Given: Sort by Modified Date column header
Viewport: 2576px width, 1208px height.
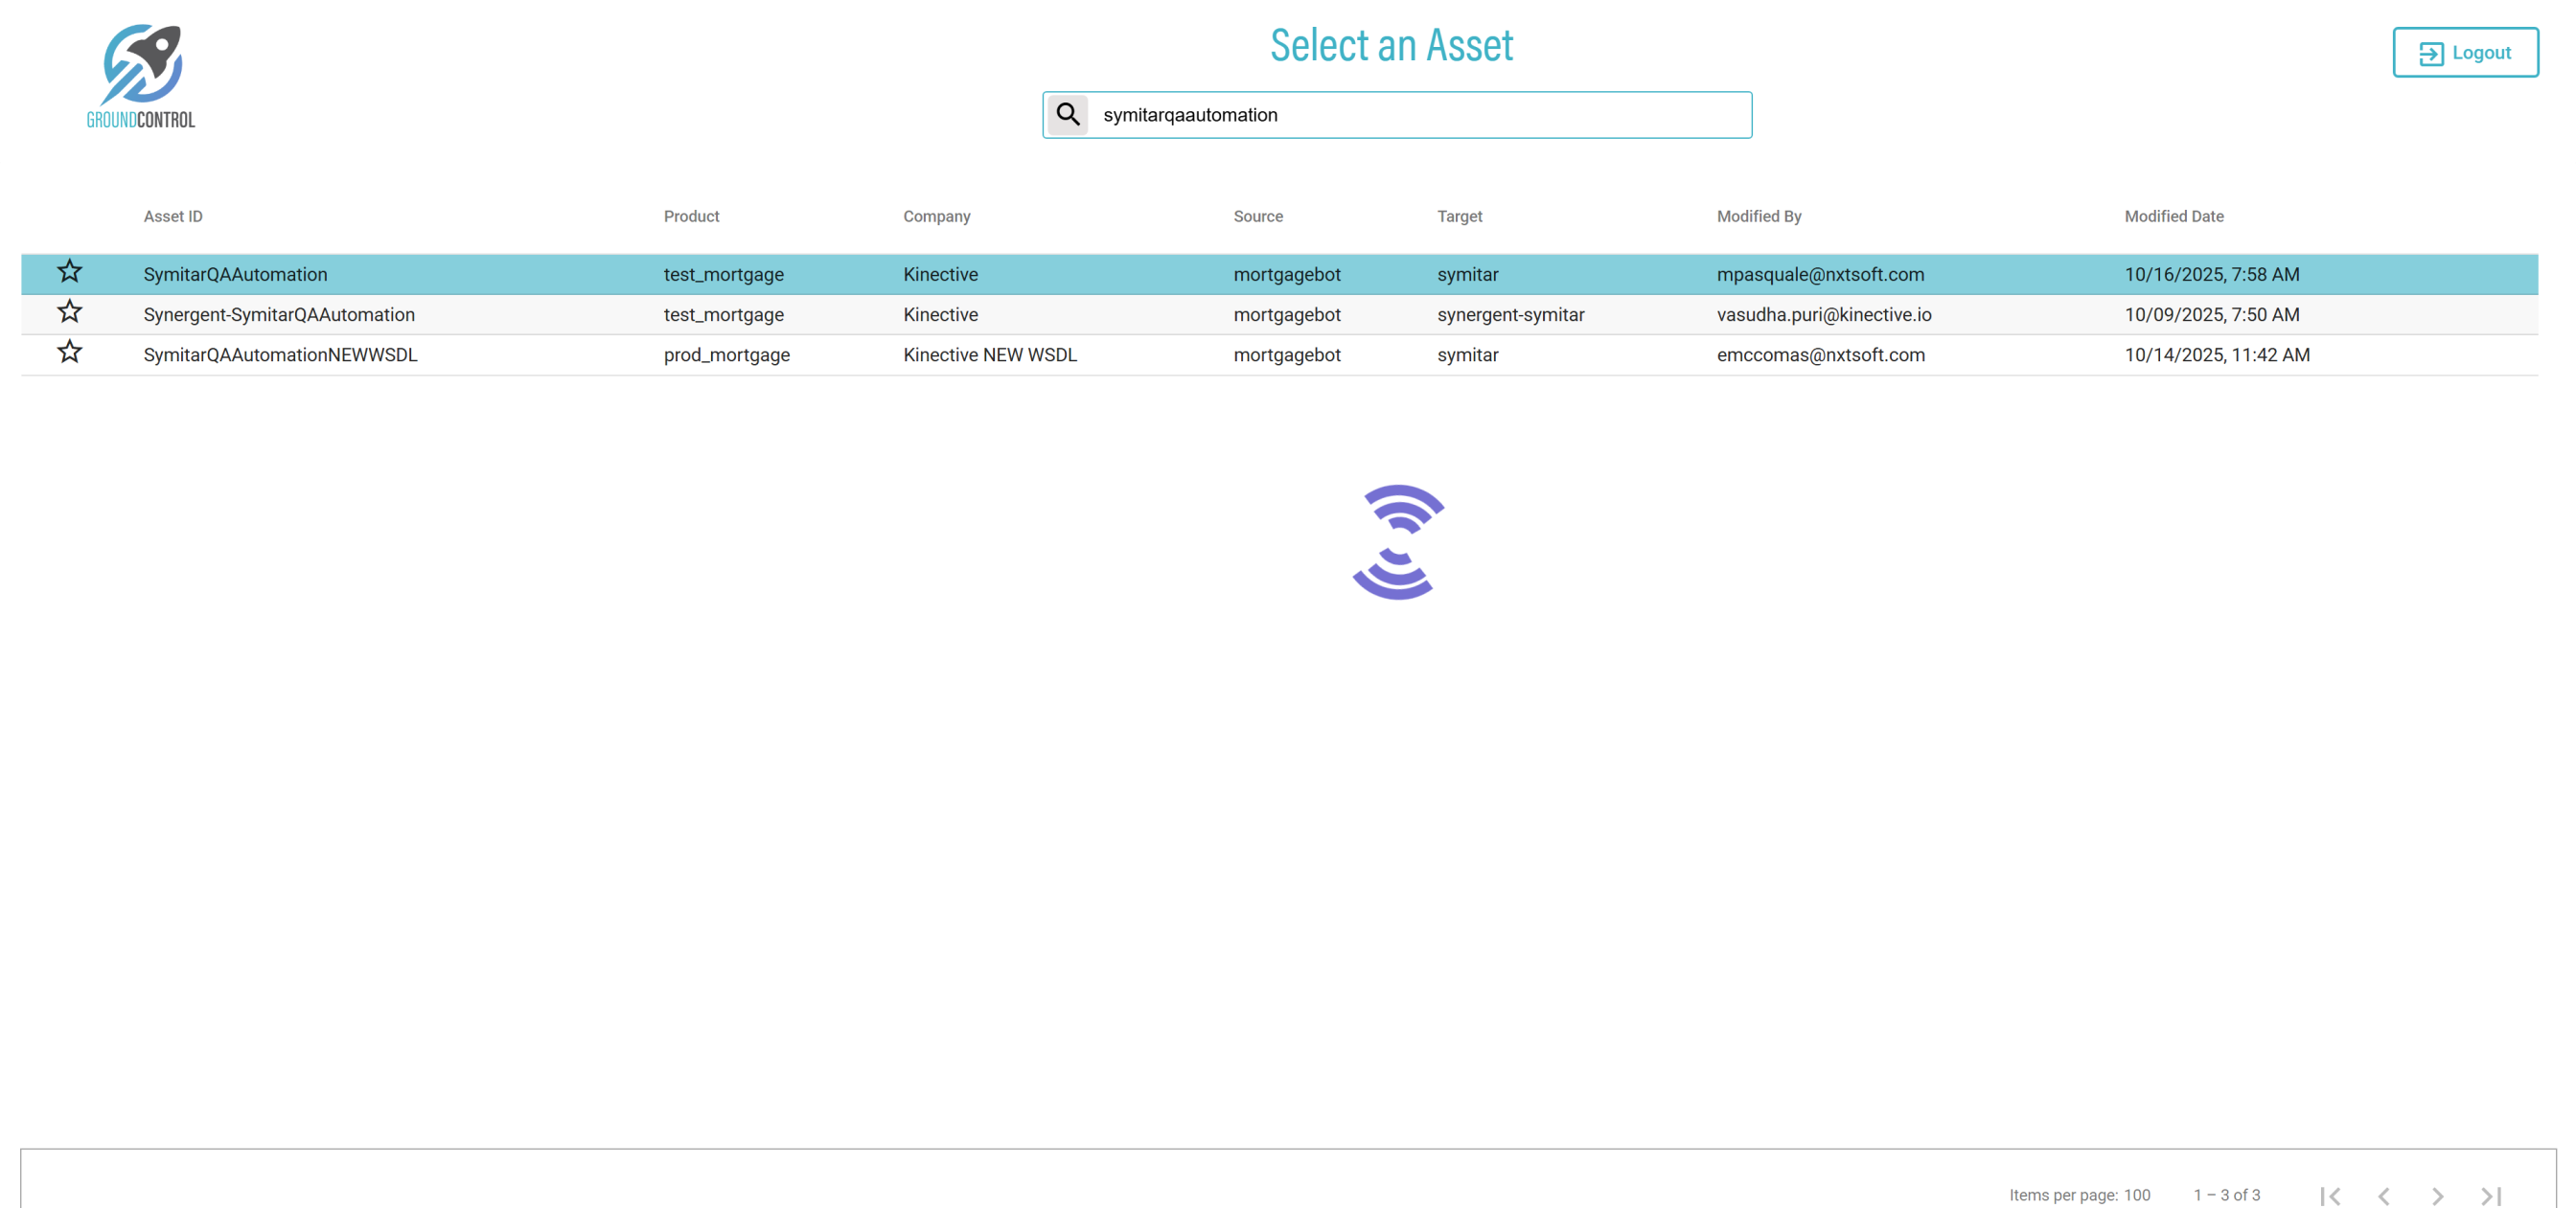Looking at the screenshot, I should [2174, 216].
